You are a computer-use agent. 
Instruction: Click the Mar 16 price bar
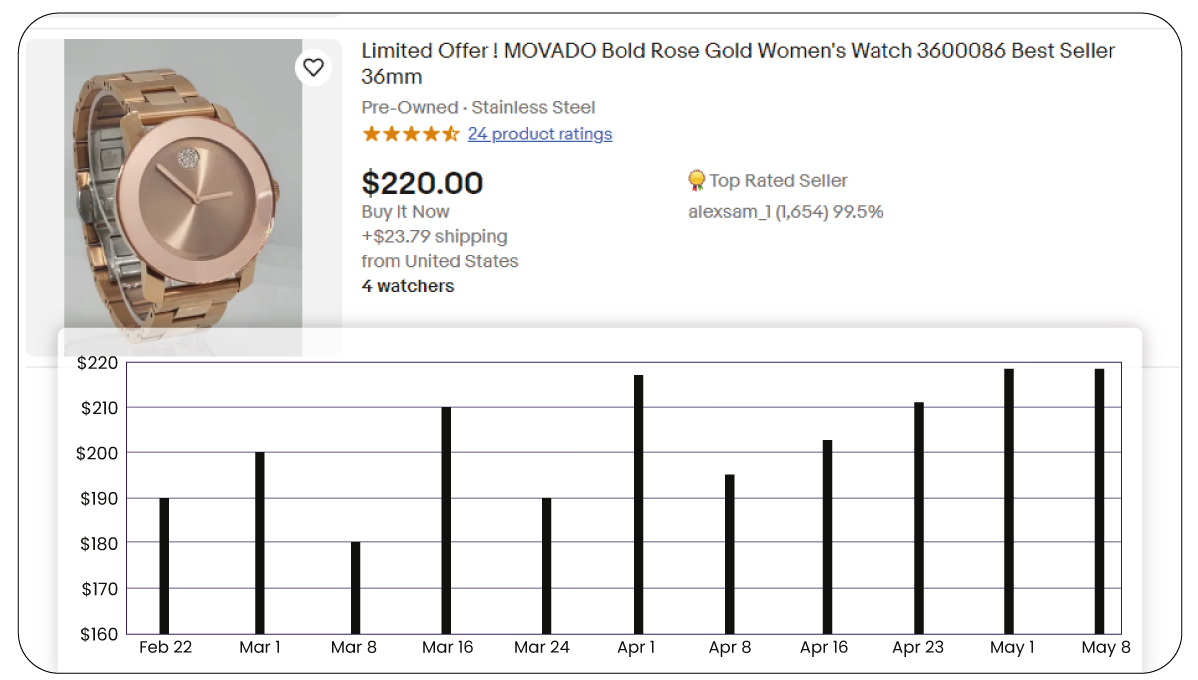point(448,520)
